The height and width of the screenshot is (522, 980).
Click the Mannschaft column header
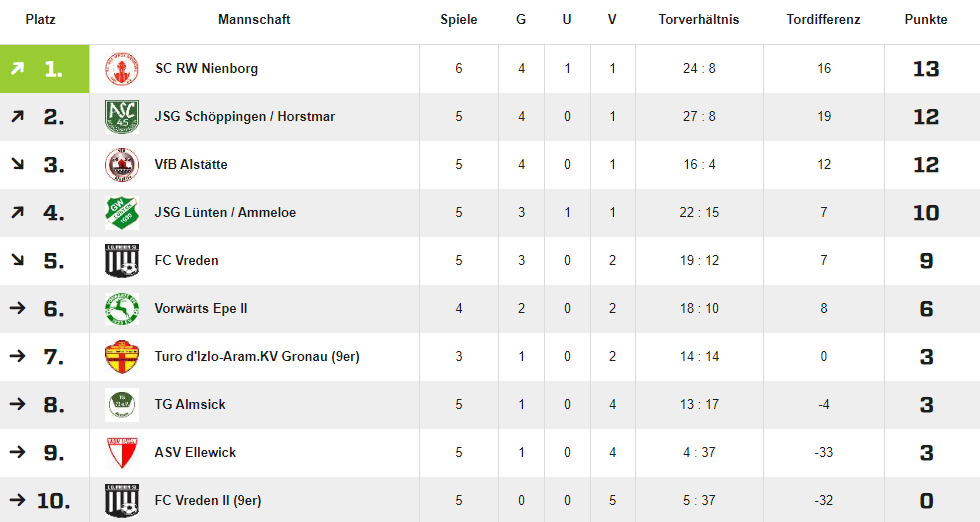(254, 19)
